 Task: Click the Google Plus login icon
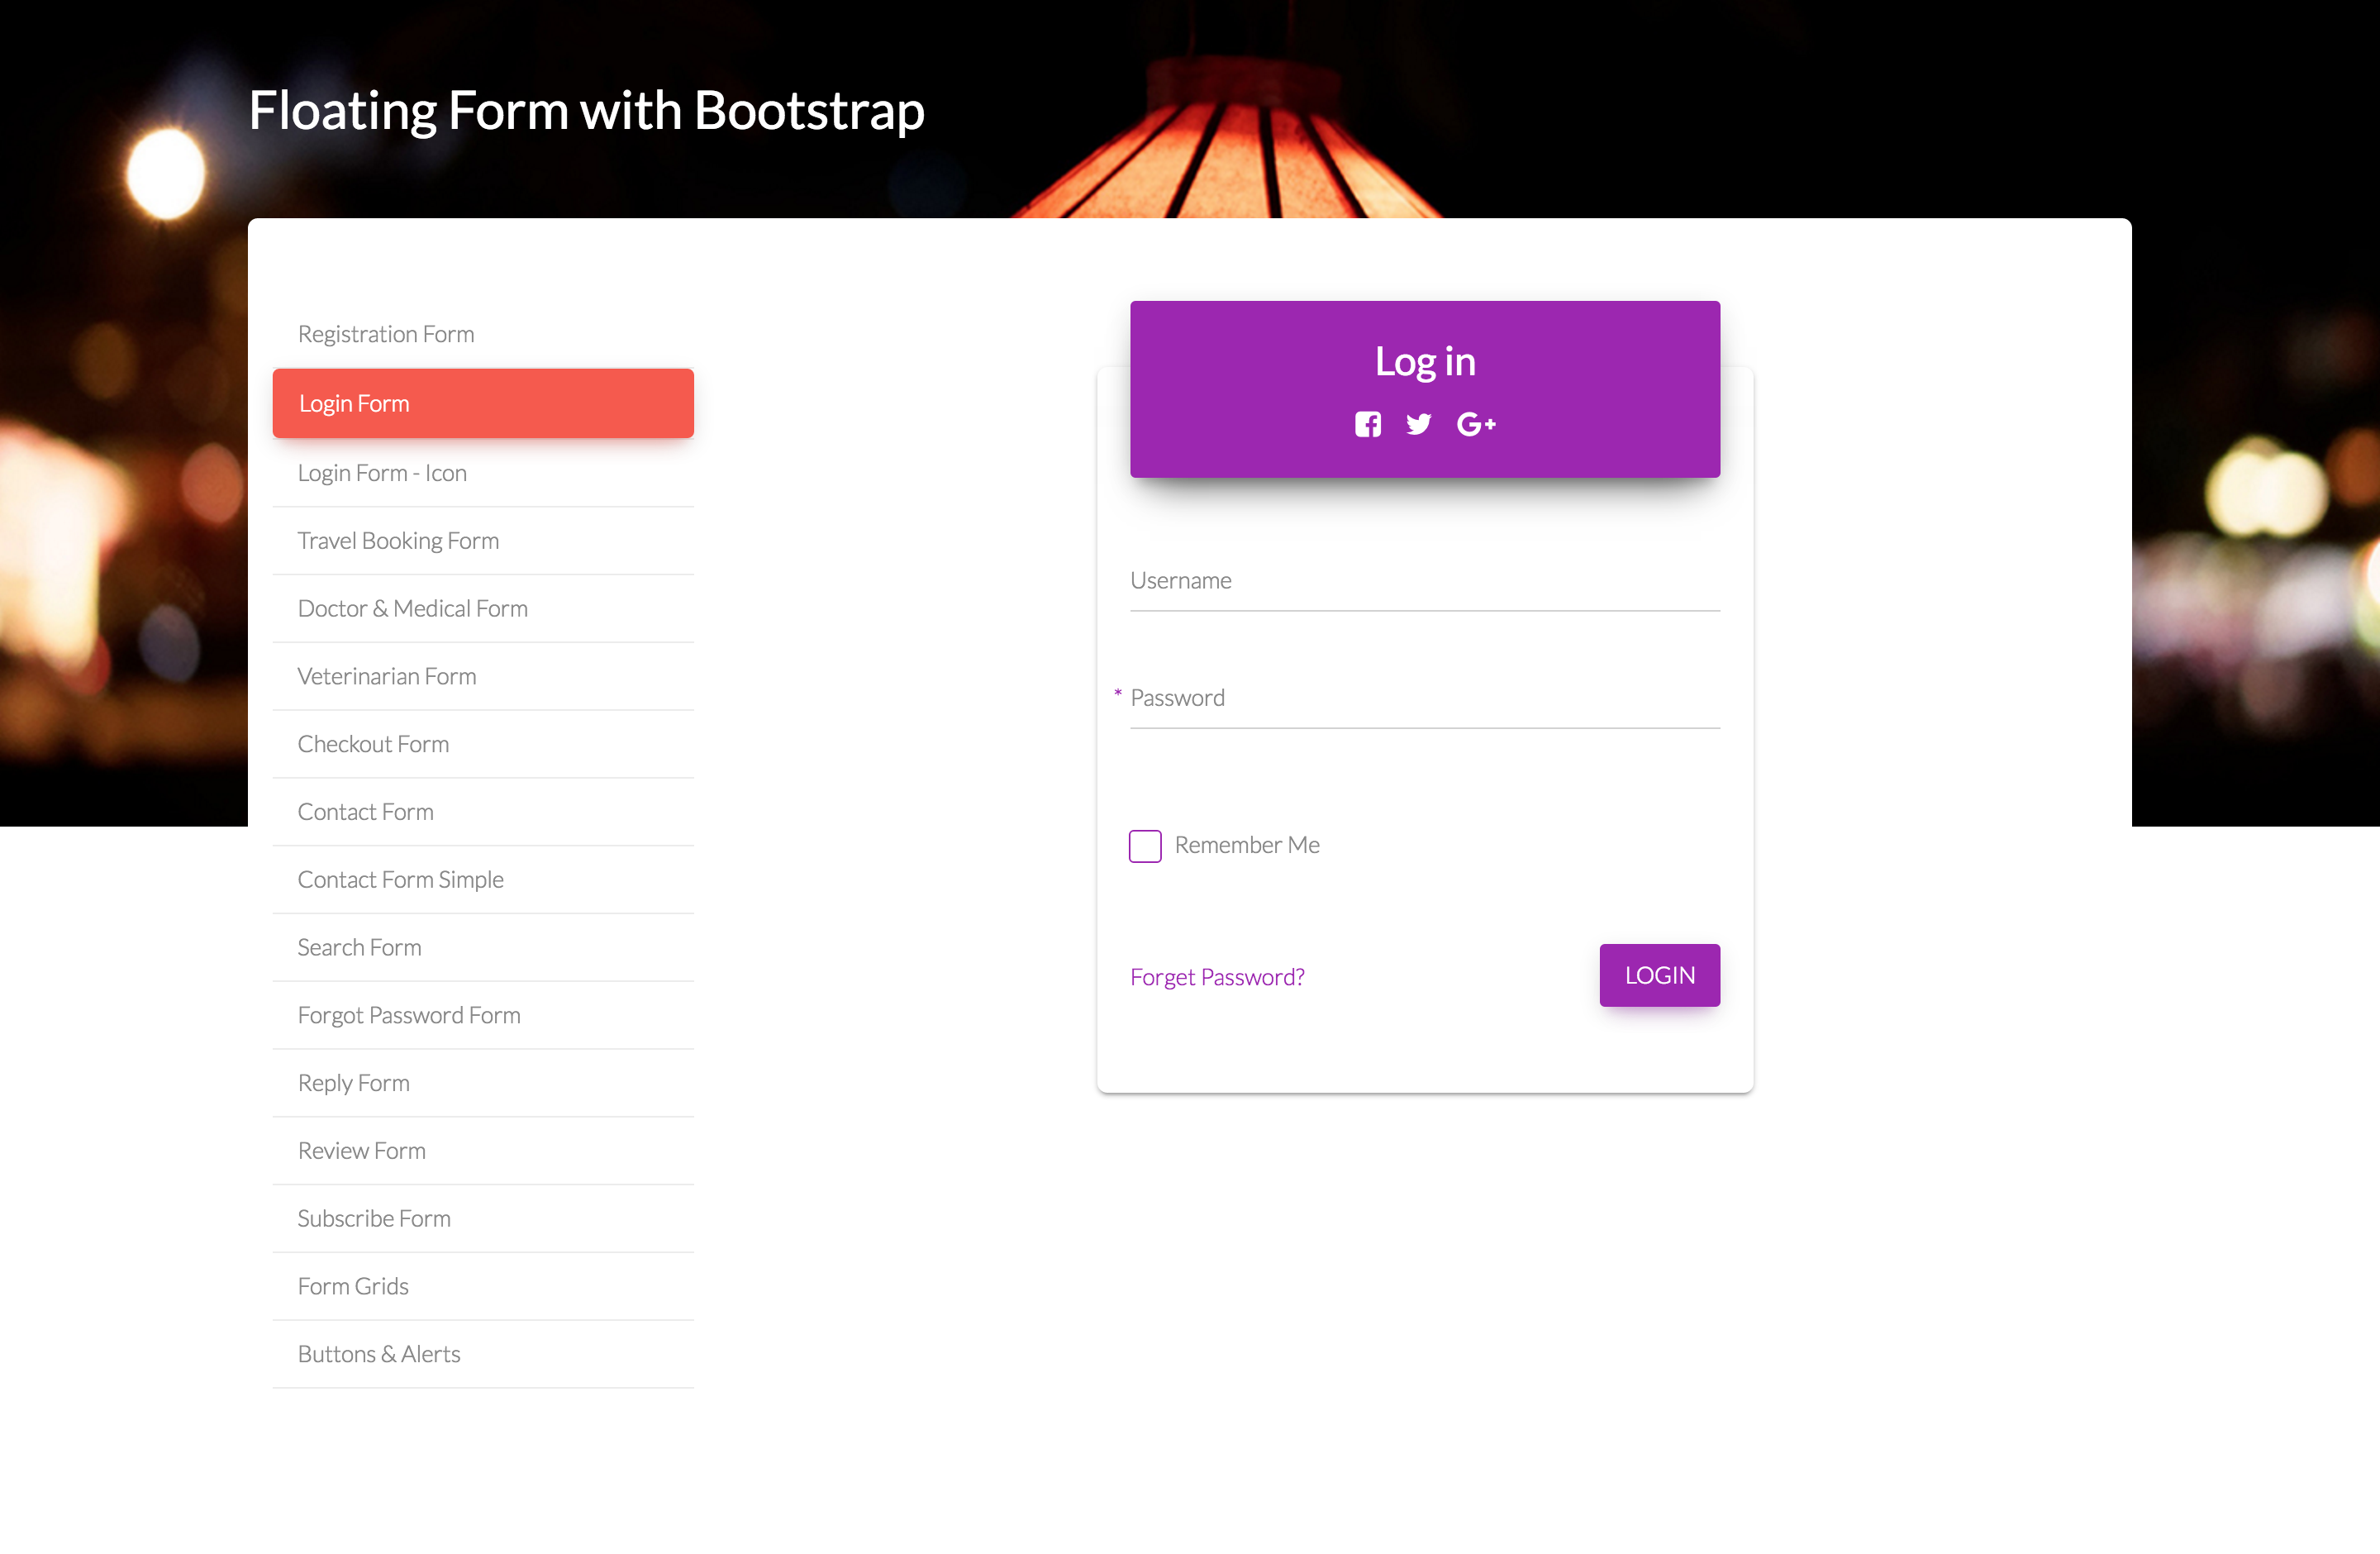coord(1476,424)
